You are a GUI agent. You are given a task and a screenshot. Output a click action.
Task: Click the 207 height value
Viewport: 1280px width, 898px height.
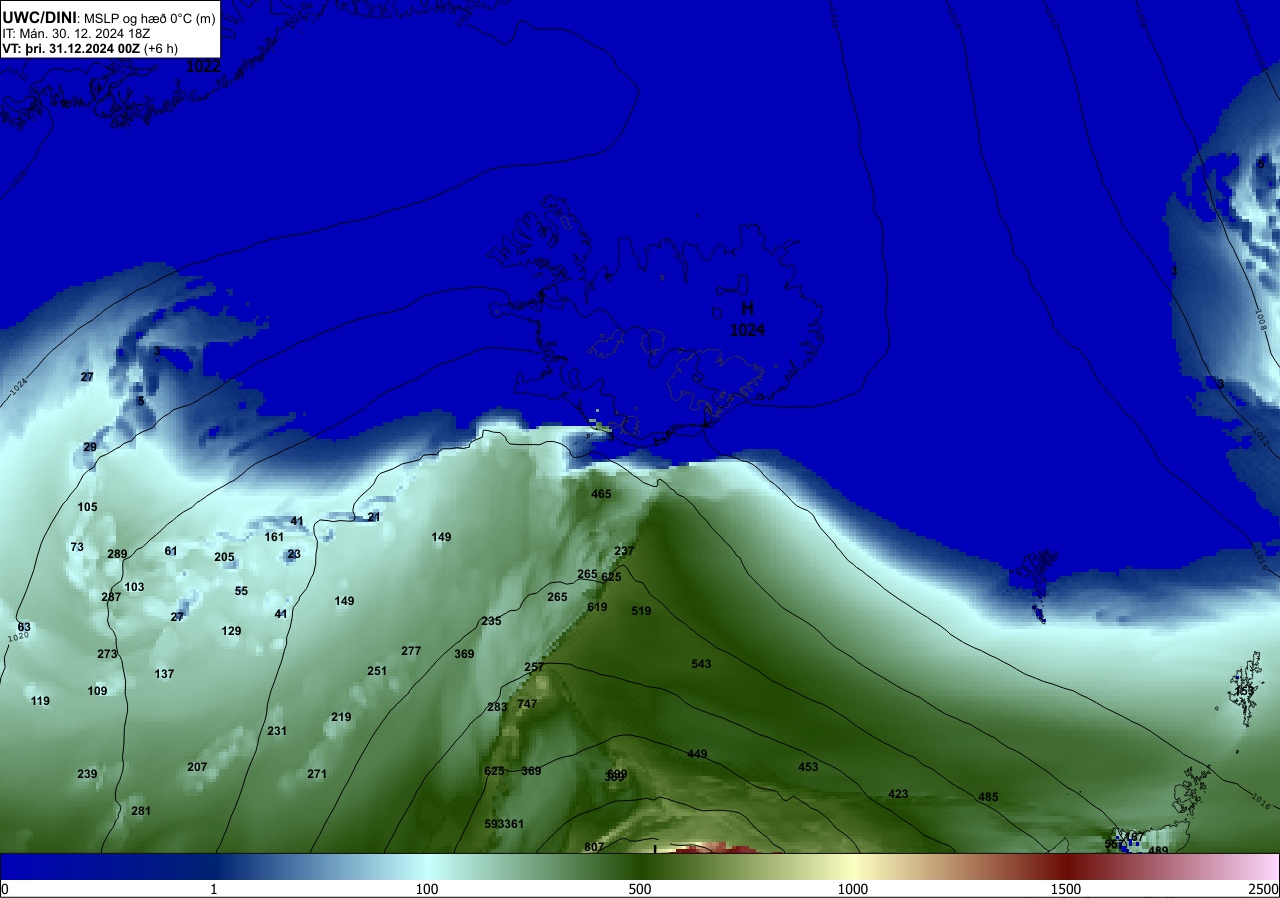point(197,767)
